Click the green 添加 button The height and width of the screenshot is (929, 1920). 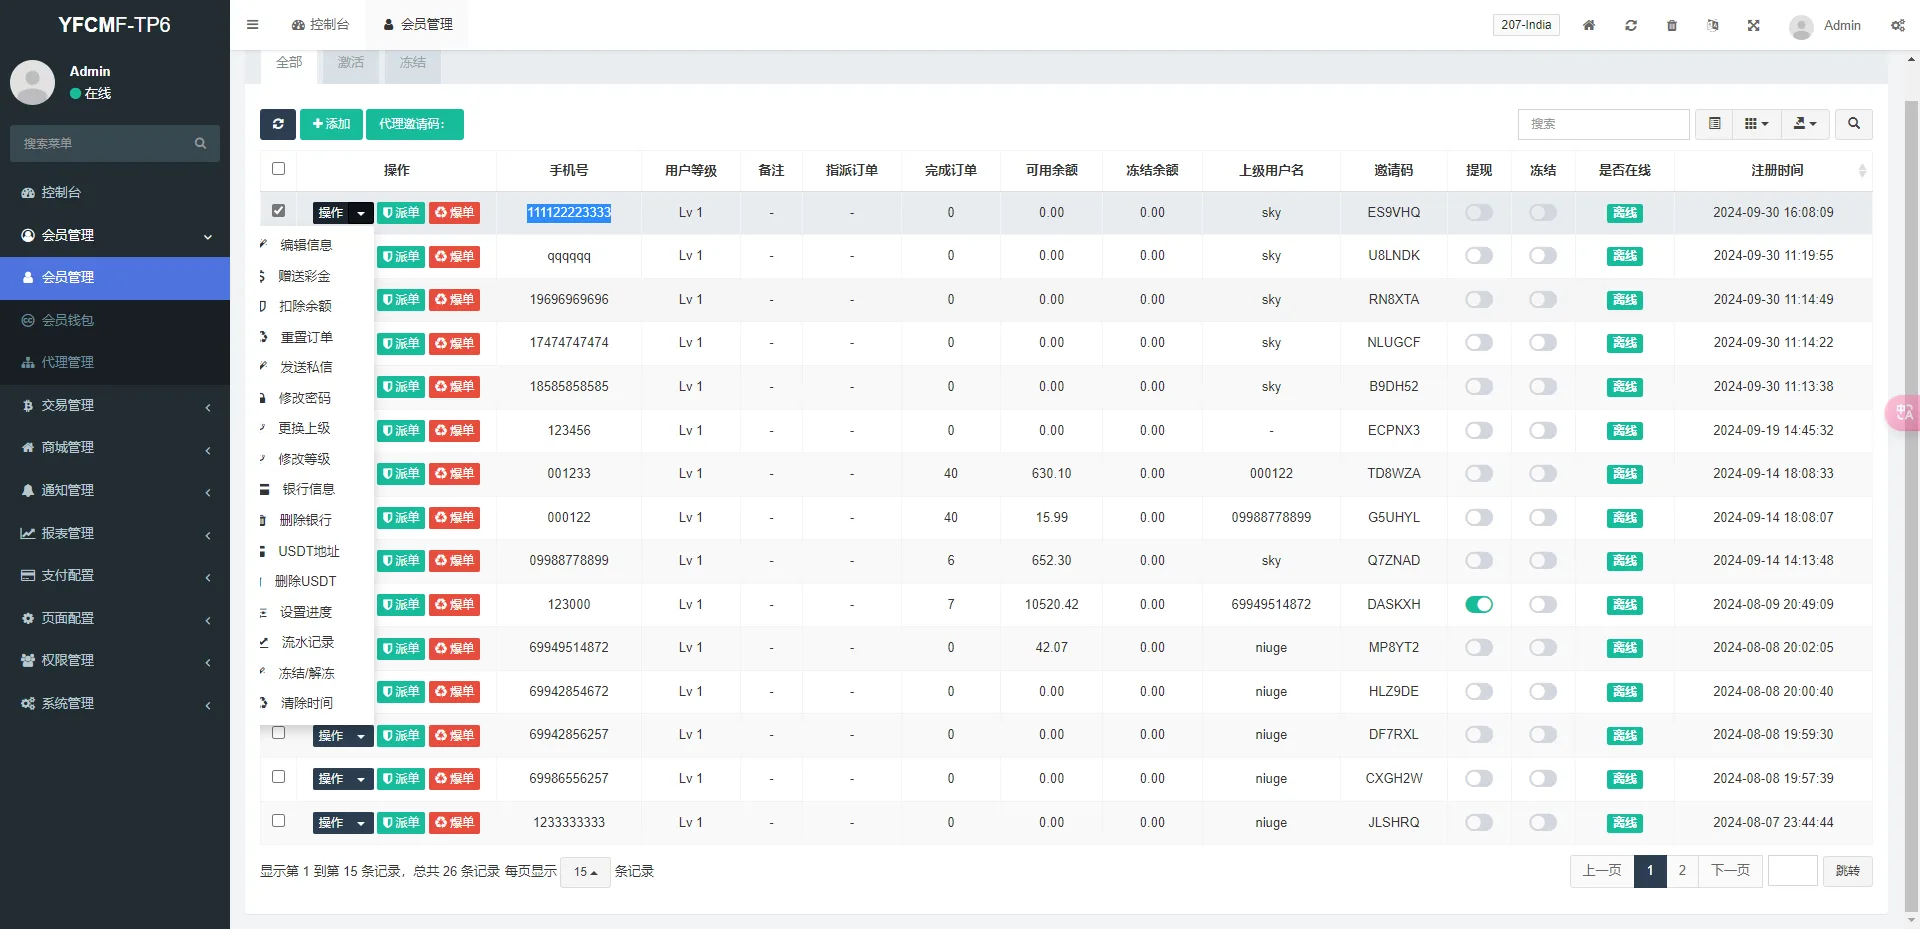coord(331,124)
